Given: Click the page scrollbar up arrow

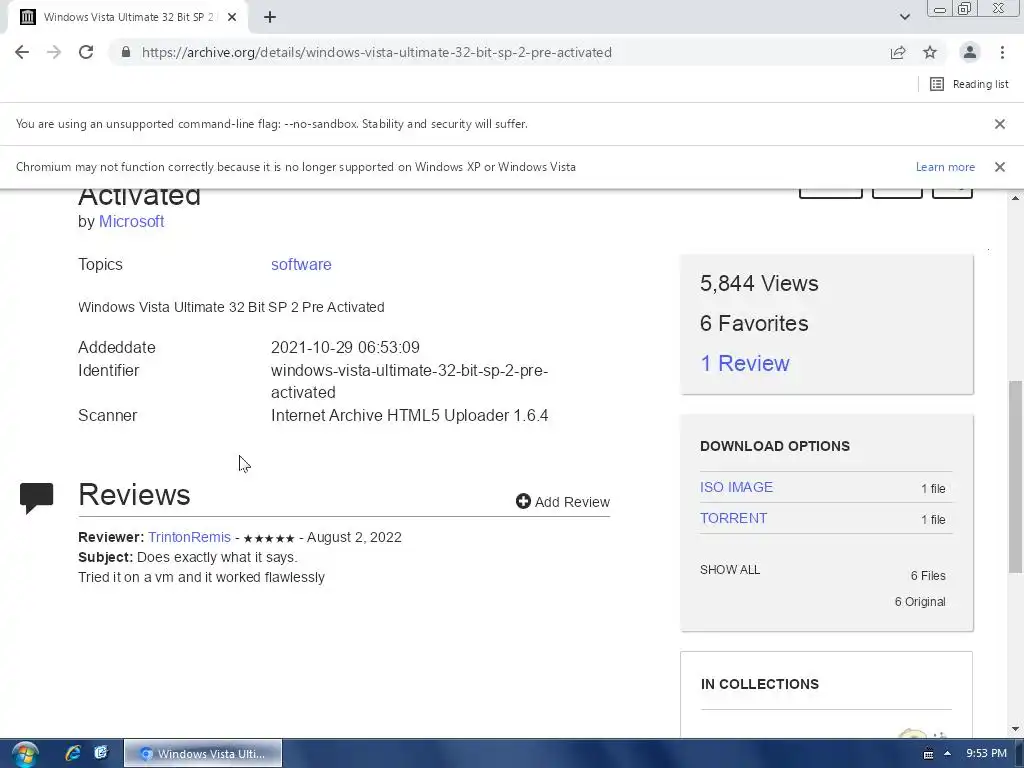Looking at the screenshot, I should 1016,198.
